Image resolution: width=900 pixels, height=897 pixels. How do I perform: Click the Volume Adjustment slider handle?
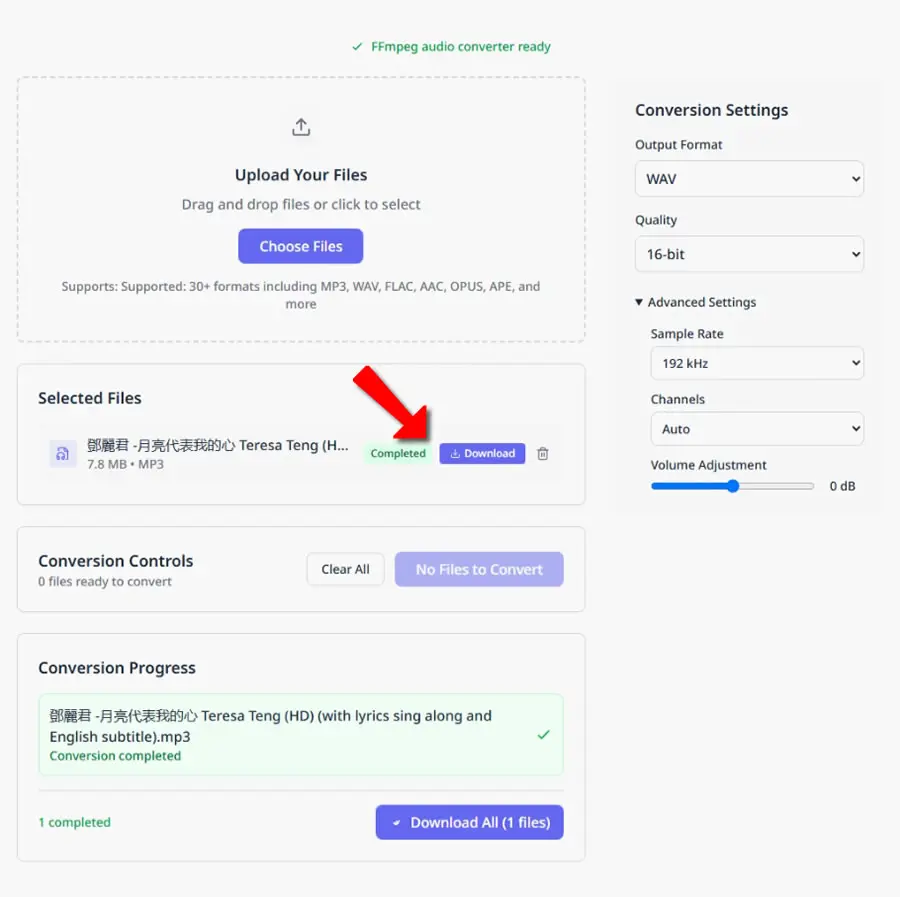coord(733,486)
